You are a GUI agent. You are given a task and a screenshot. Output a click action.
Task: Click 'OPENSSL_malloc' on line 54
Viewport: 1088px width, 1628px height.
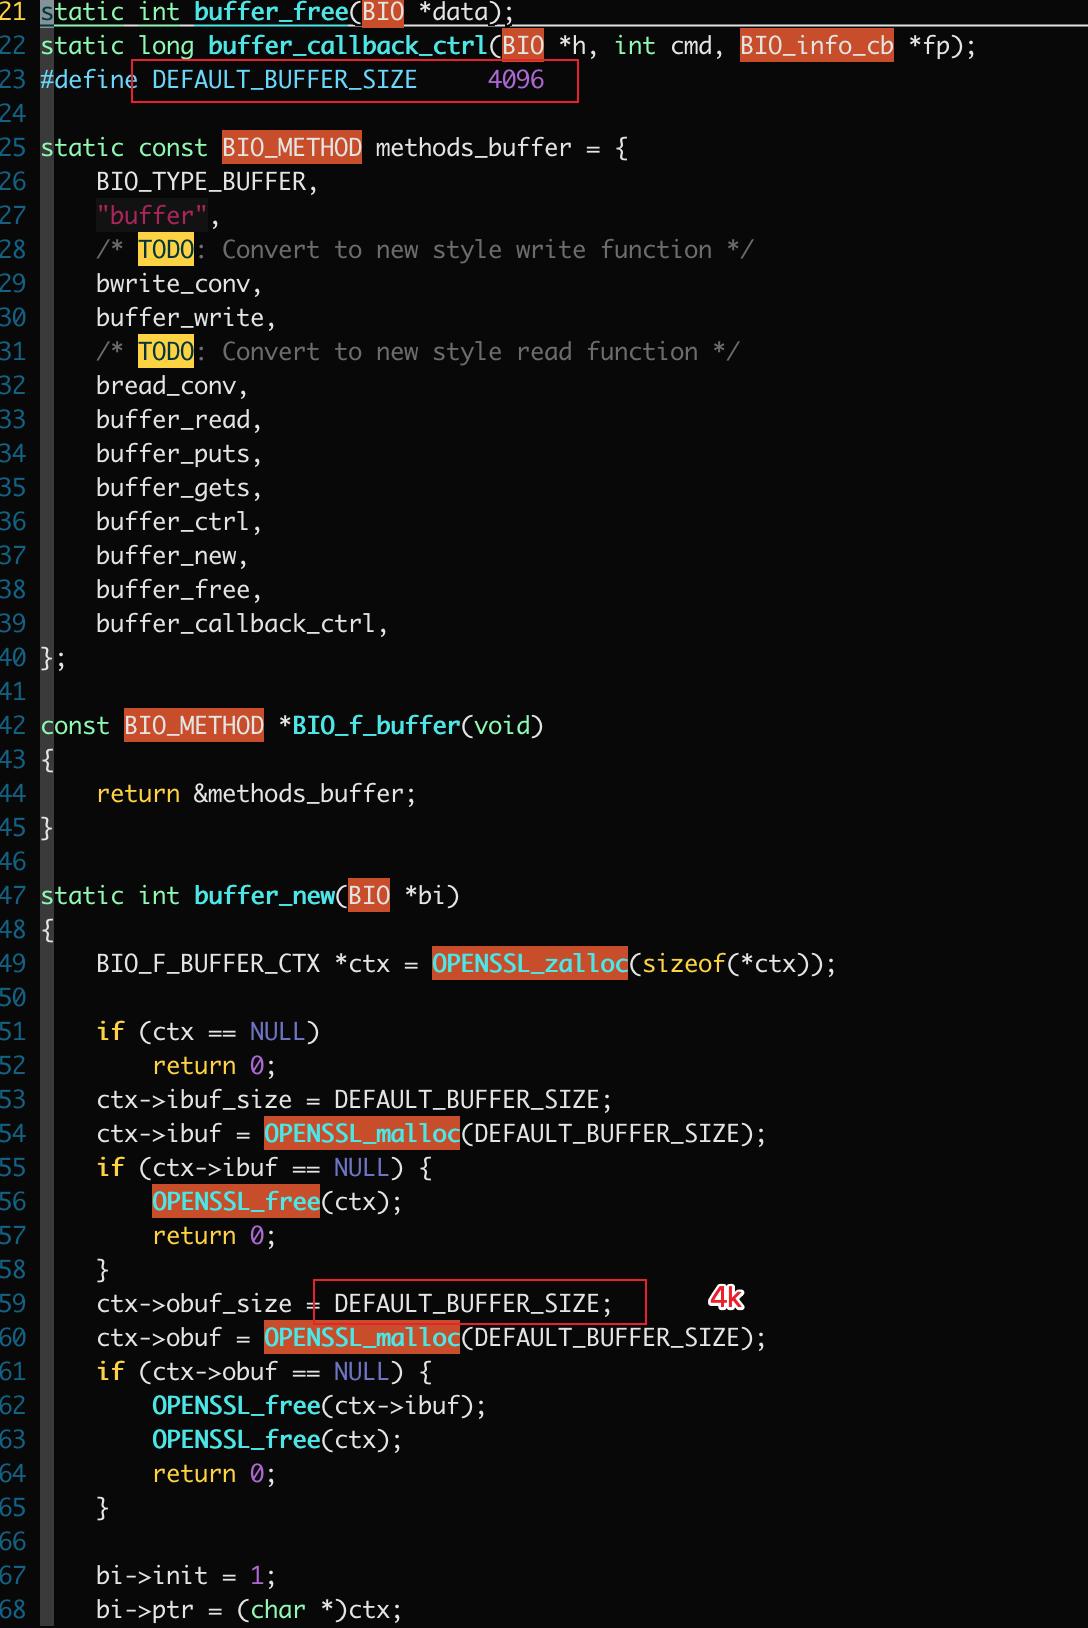pos(362,1134)
